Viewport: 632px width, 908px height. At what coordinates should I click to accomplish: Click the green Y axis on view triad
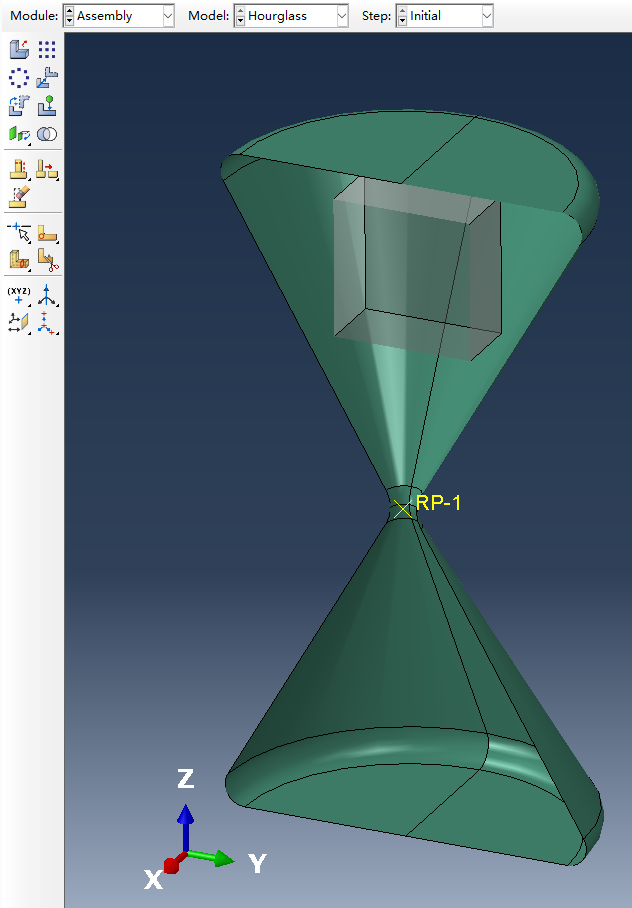tap(211, 858)
